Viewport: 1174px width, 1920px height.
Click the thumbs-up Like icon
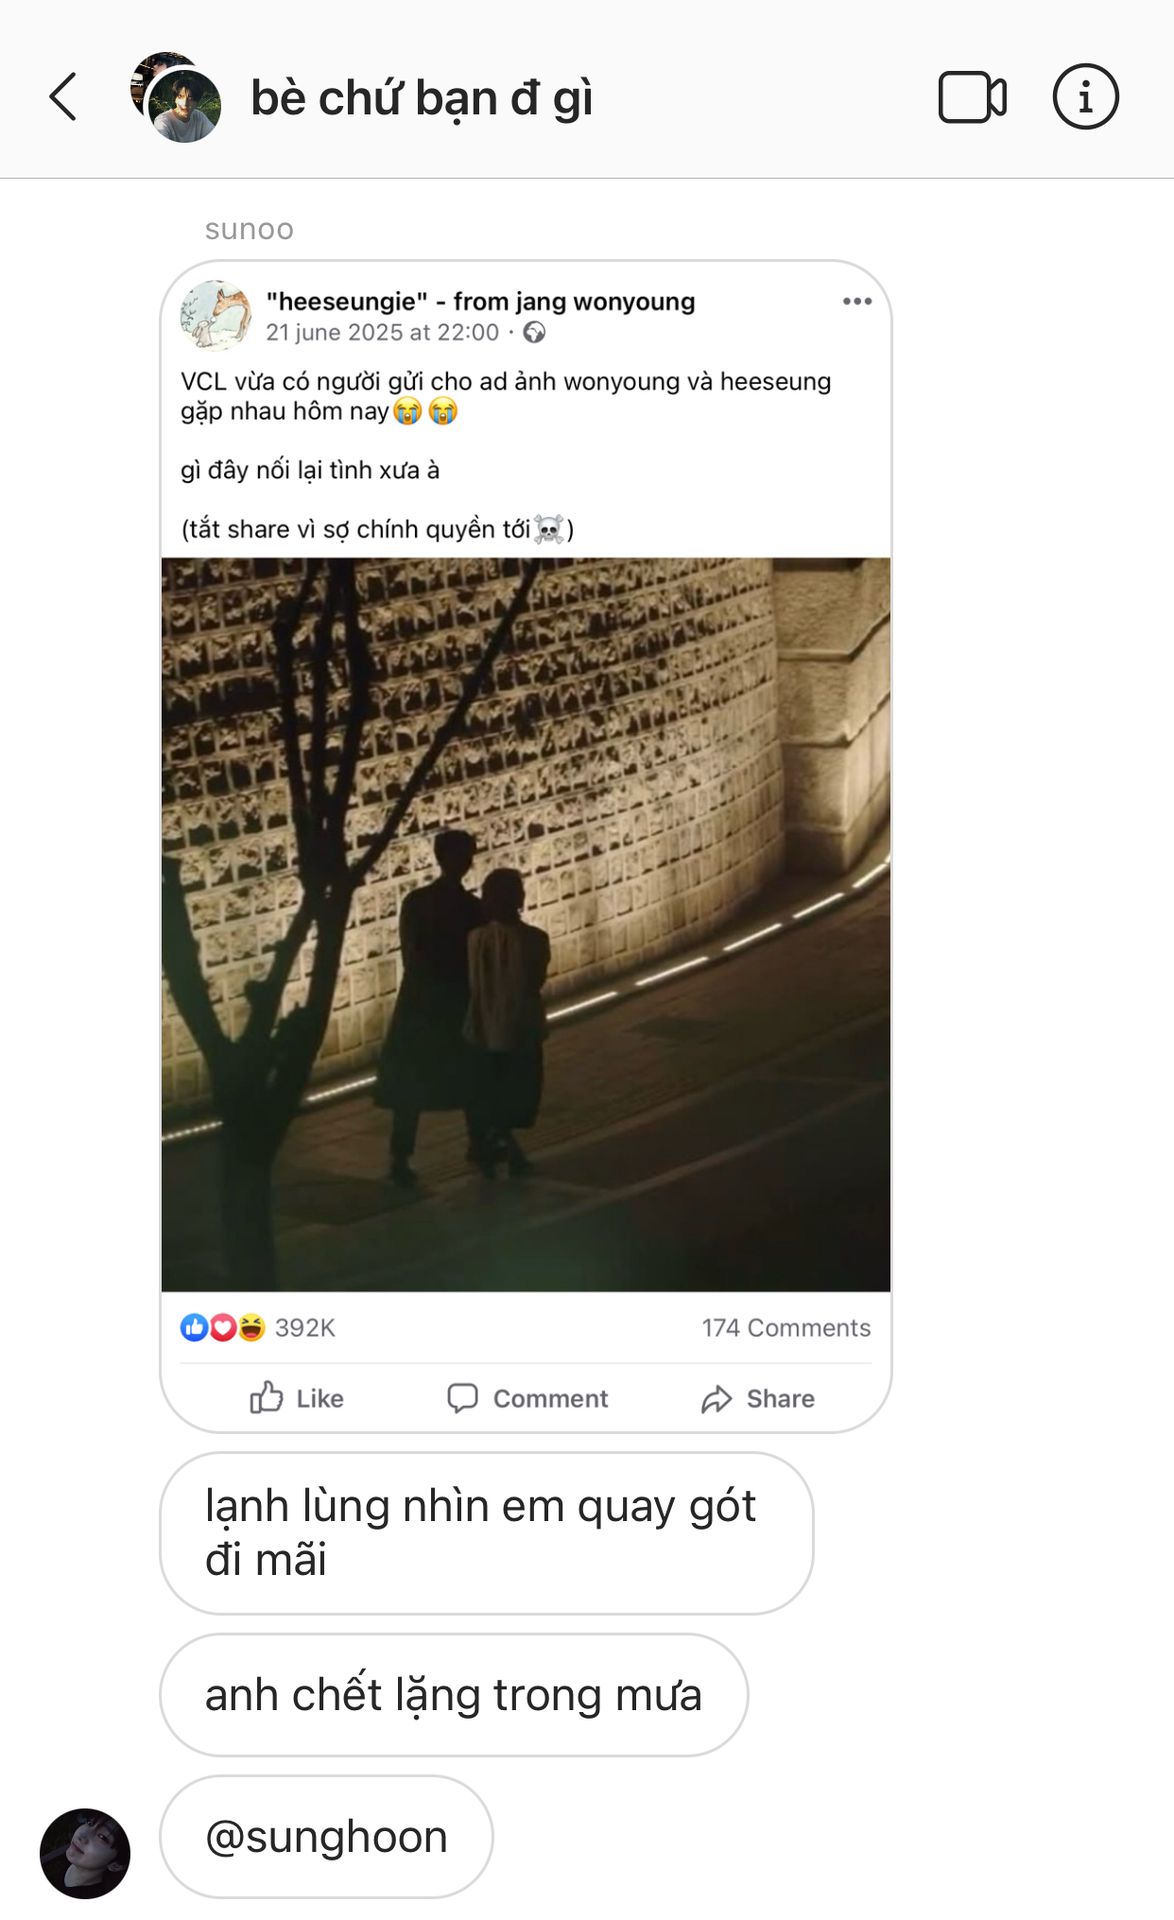point(266,1397)
